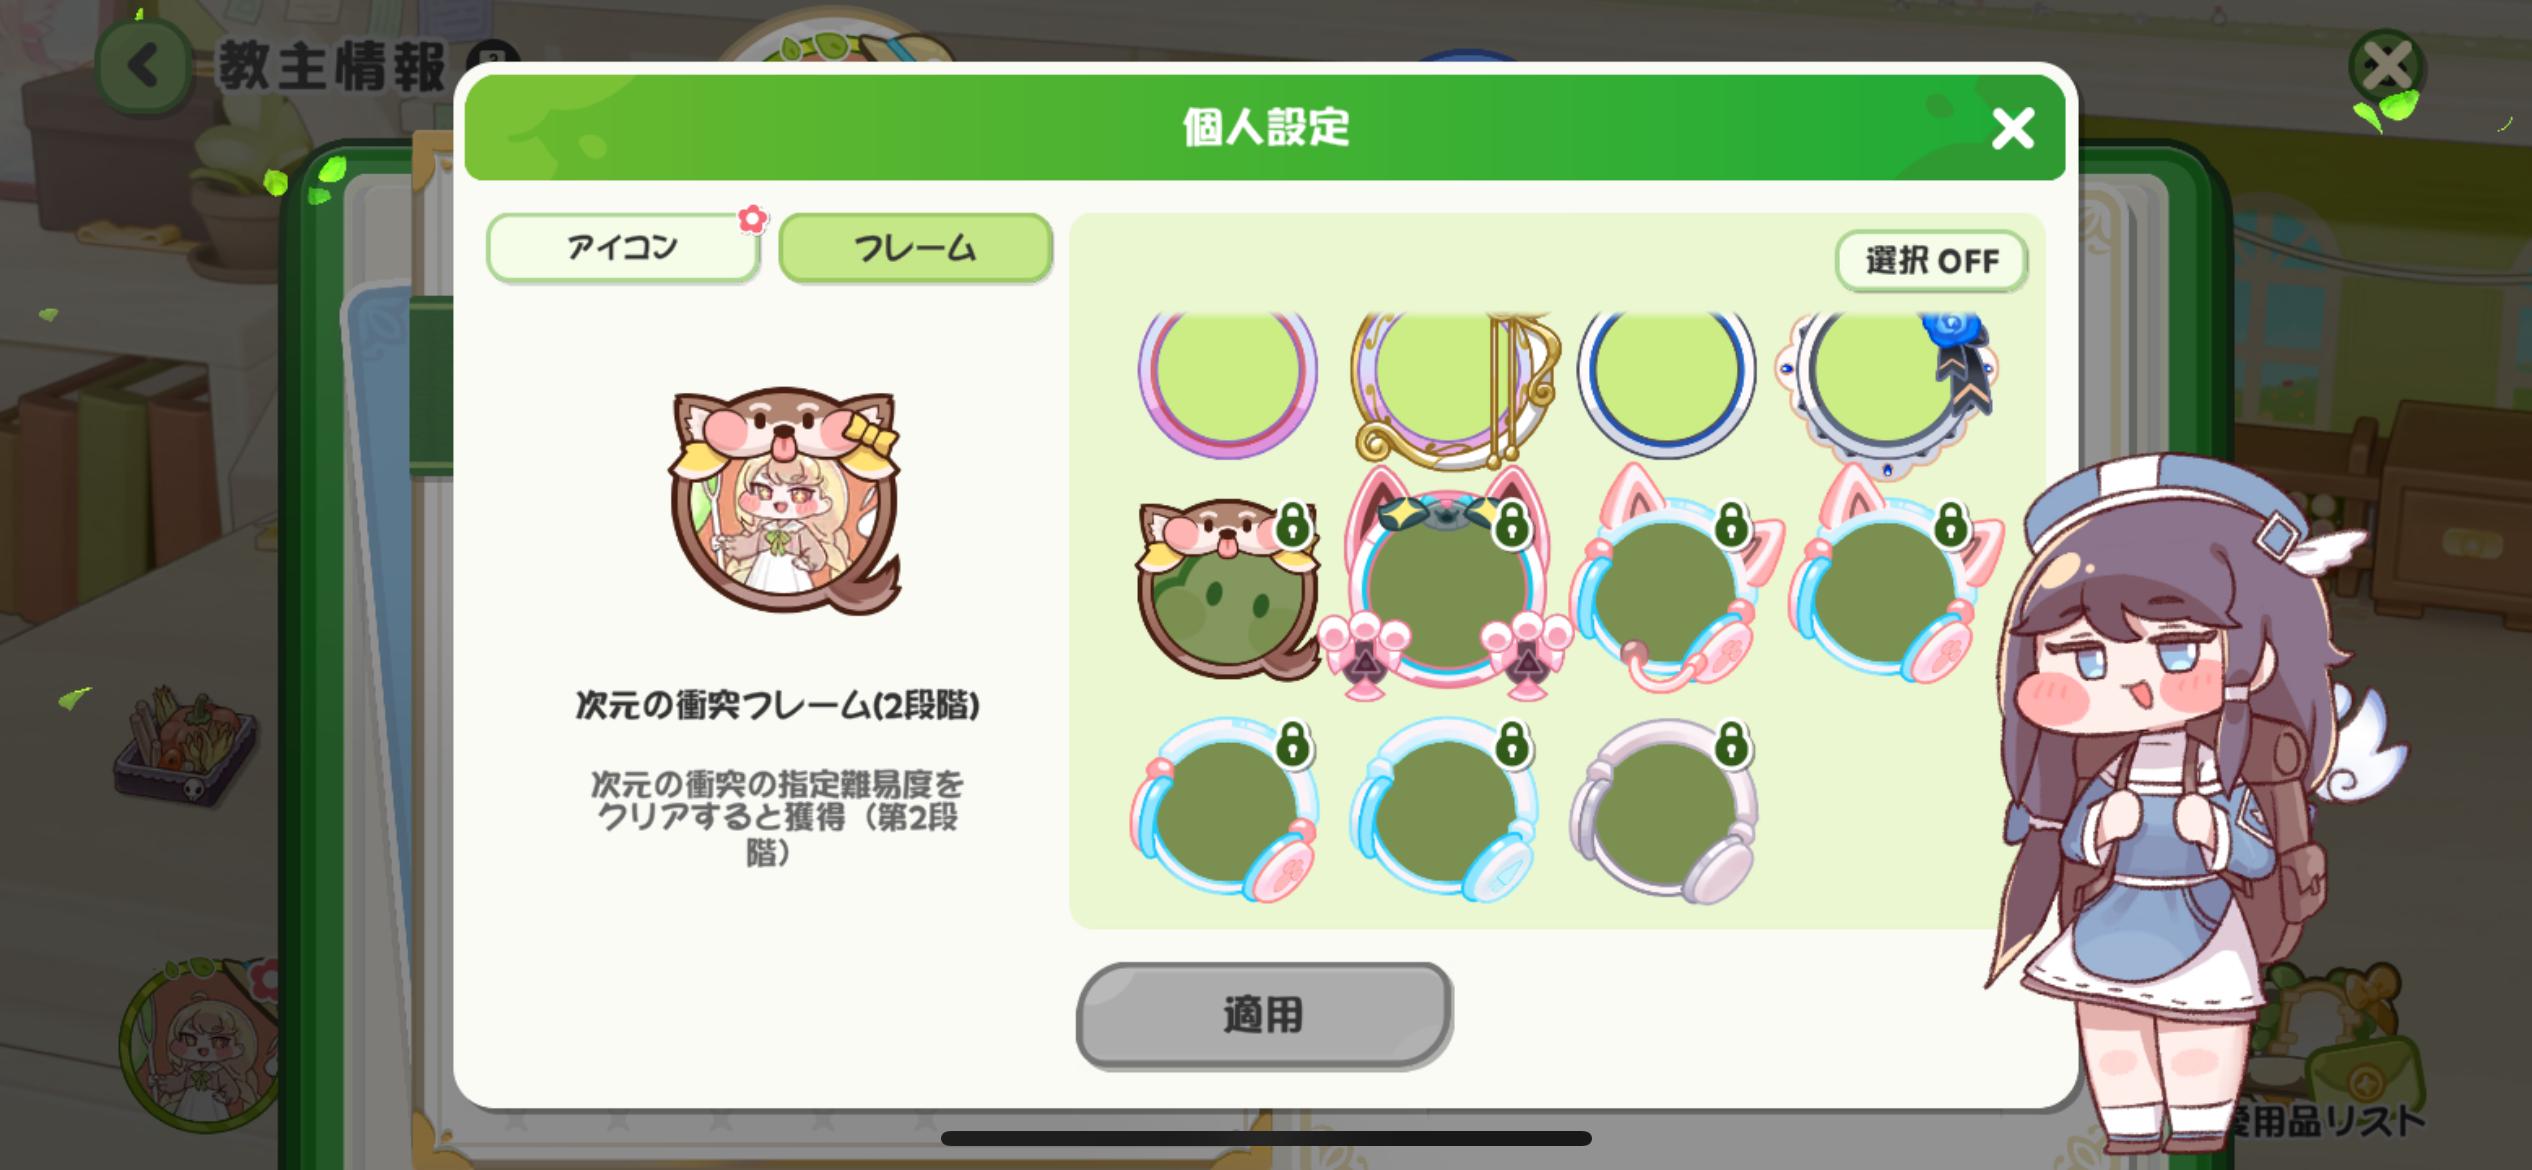Close the background screen with the leaf X
The image size is (2532, 1170).
pos(2388,68)
